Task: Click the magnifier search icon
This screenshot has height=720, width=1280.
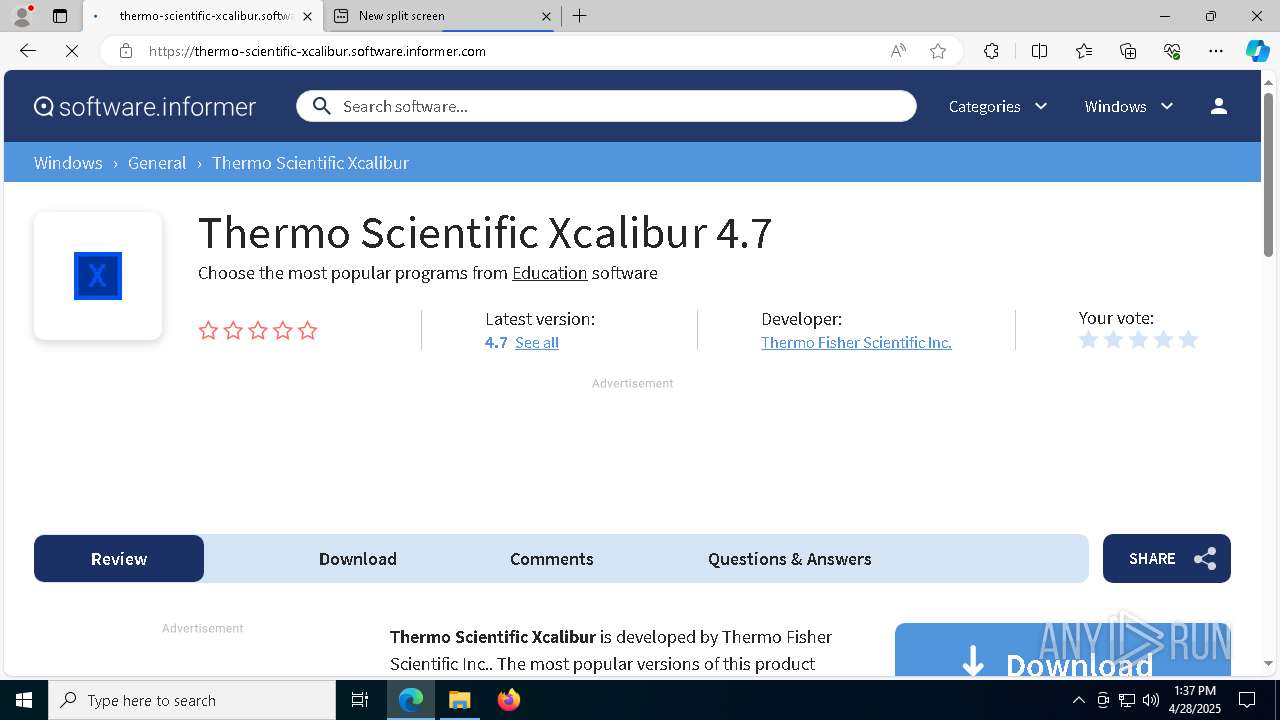Action: (321, 106)
